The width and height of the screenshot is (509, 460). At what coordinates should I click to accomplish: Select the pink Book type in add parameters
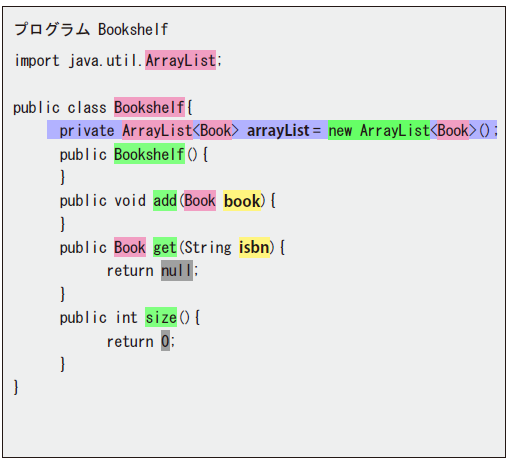pos(200,200)
